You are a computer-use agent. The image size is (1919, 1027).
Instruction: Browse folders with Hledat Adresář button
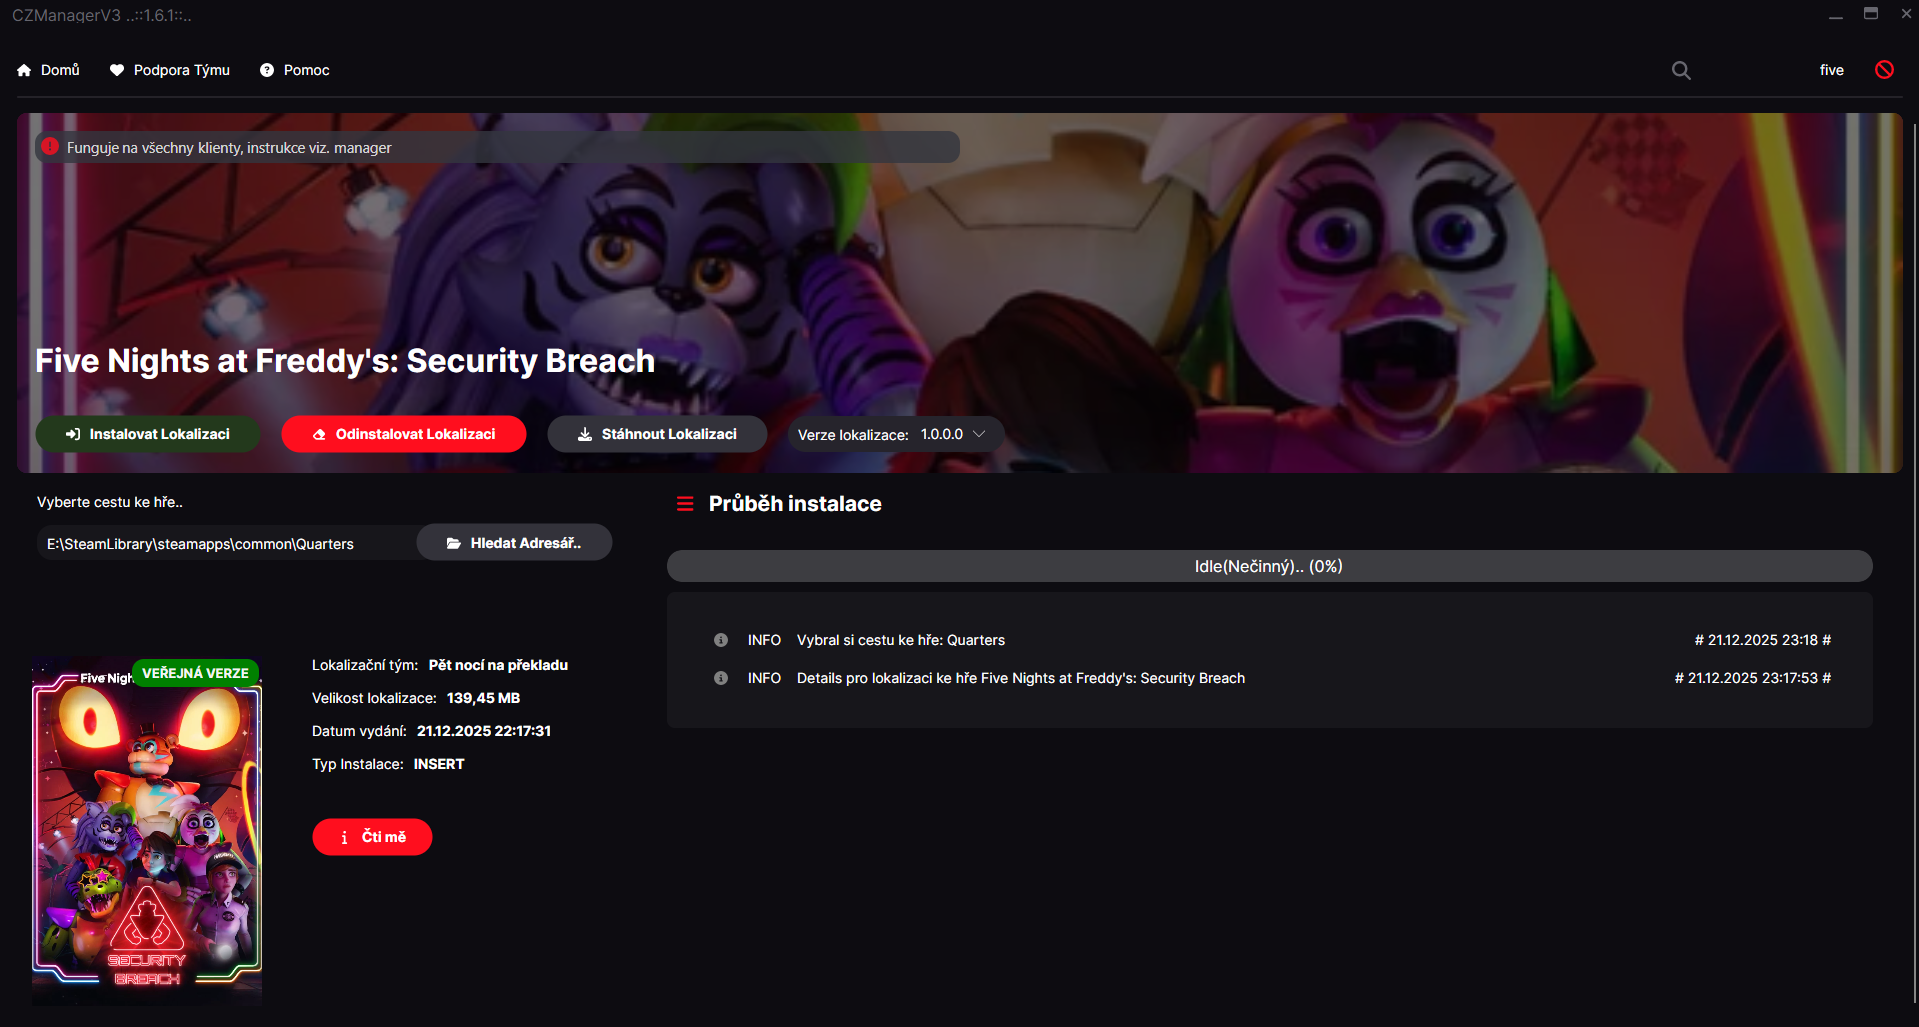pos(514,543)
